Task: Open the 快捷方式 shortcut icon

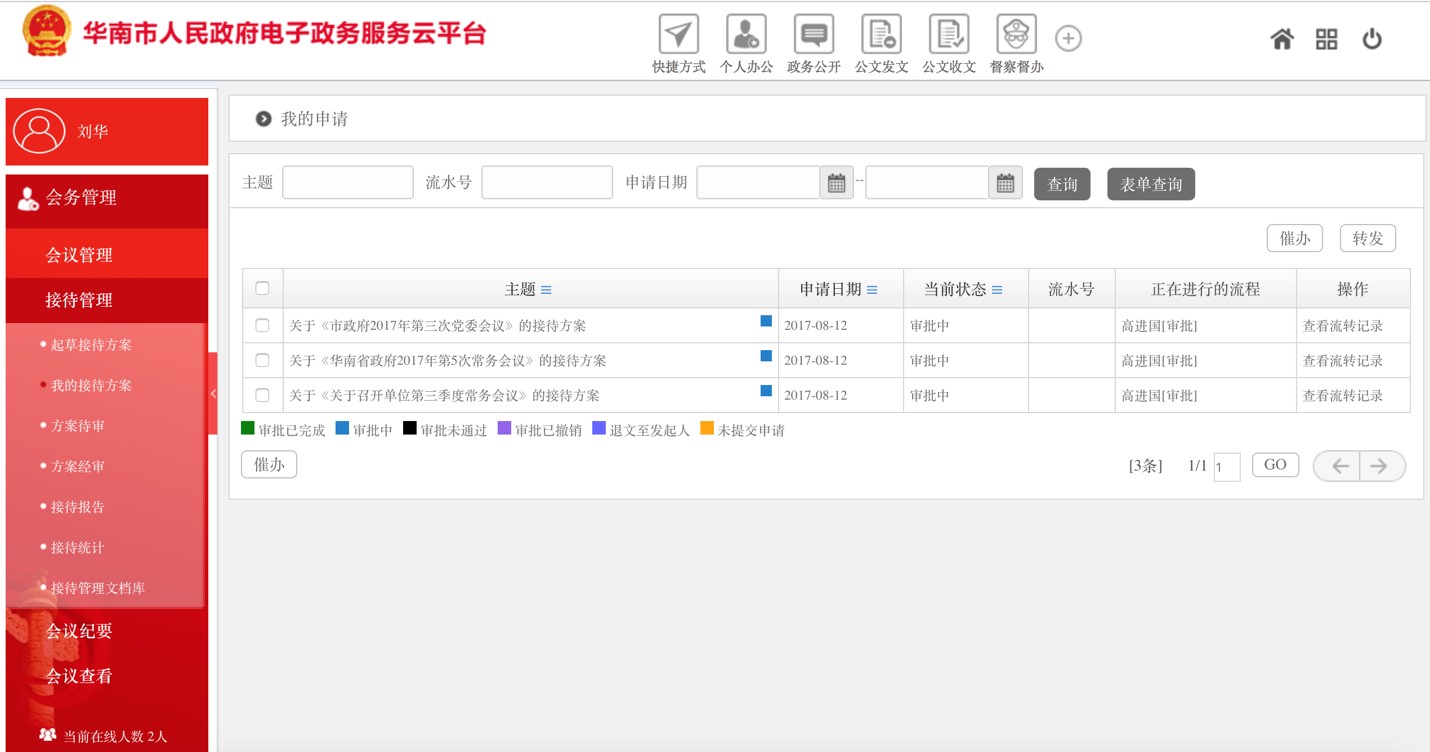Action: click(x=679, y=36)
